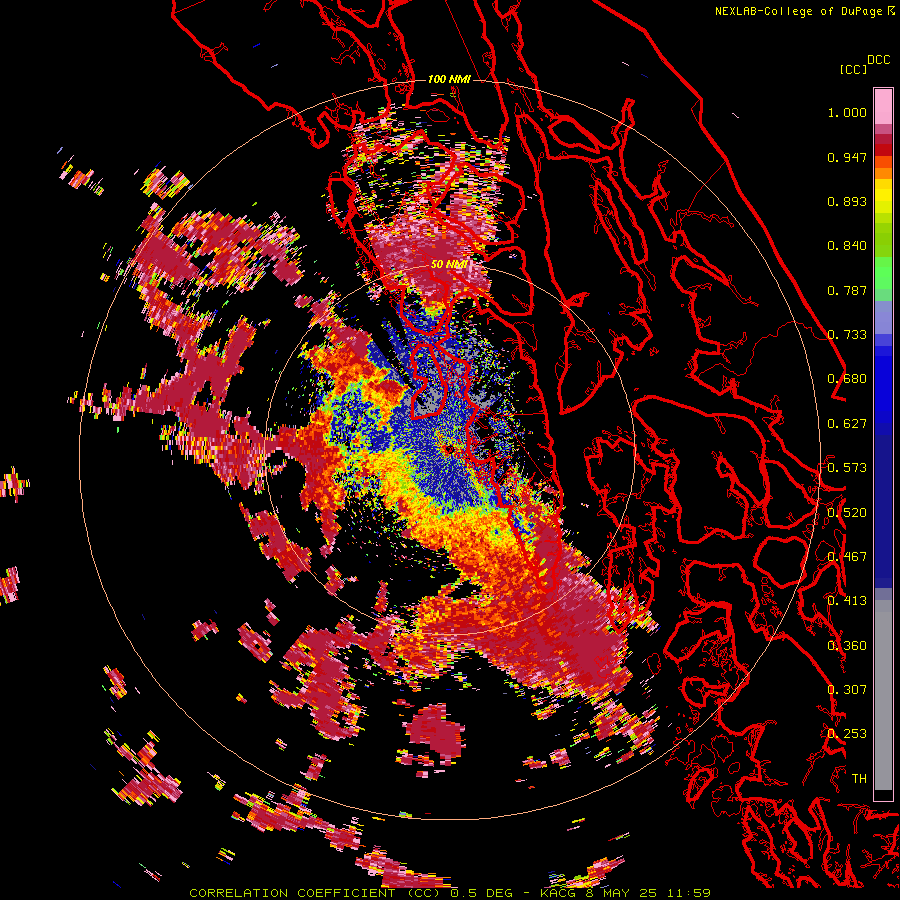Click the yellow segment of the color bar

point(883,196)
